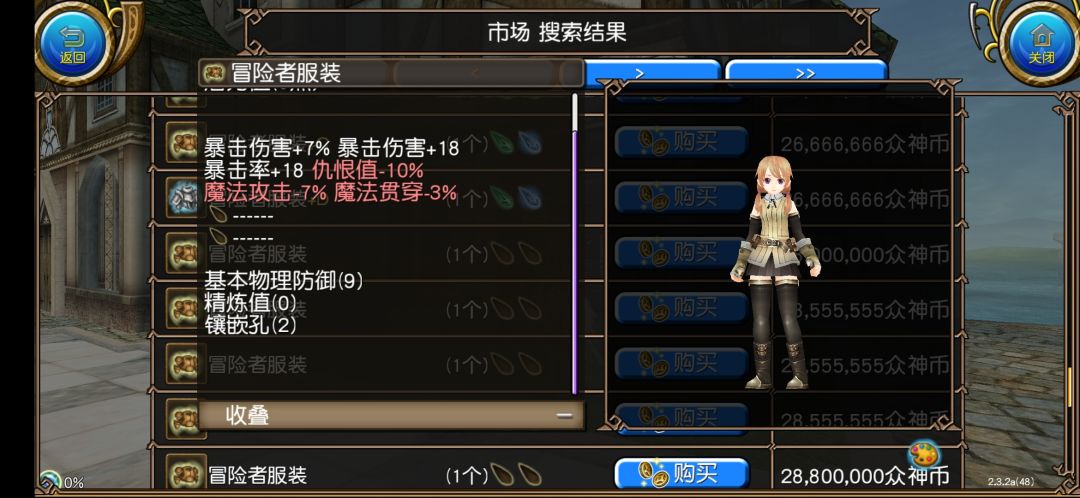Tap the 关闭 home button

(1041, 43)
